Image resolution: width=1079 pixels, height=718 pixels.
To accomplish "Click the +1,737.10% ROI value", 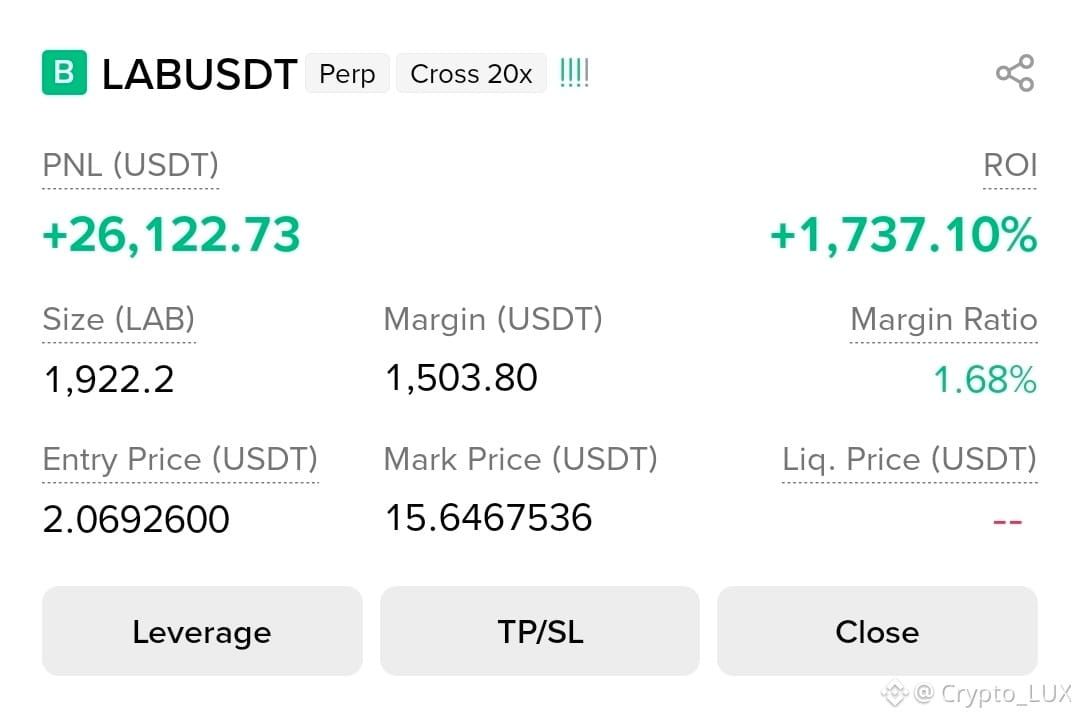I will point(904,235).
